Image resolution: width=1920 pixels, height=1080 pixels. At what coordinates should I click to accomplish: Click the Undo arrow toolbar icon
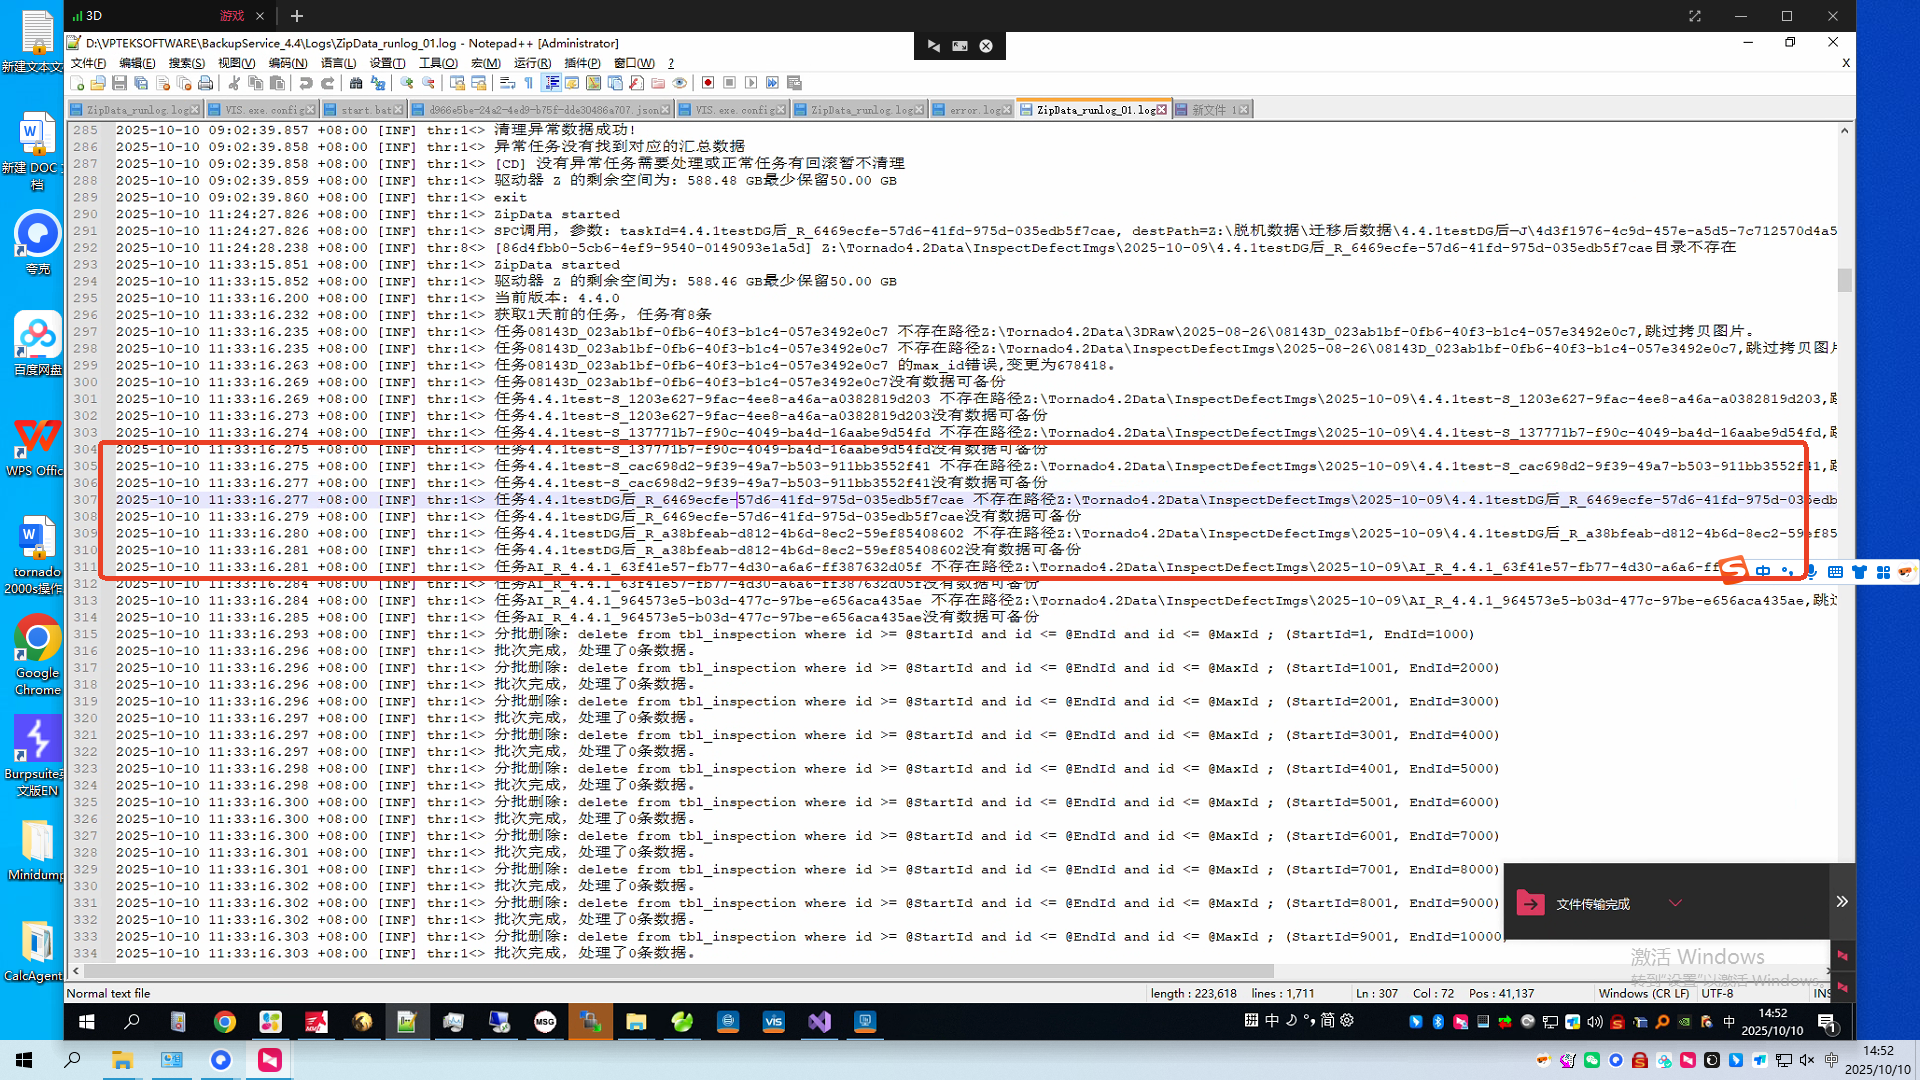[306, 83]
